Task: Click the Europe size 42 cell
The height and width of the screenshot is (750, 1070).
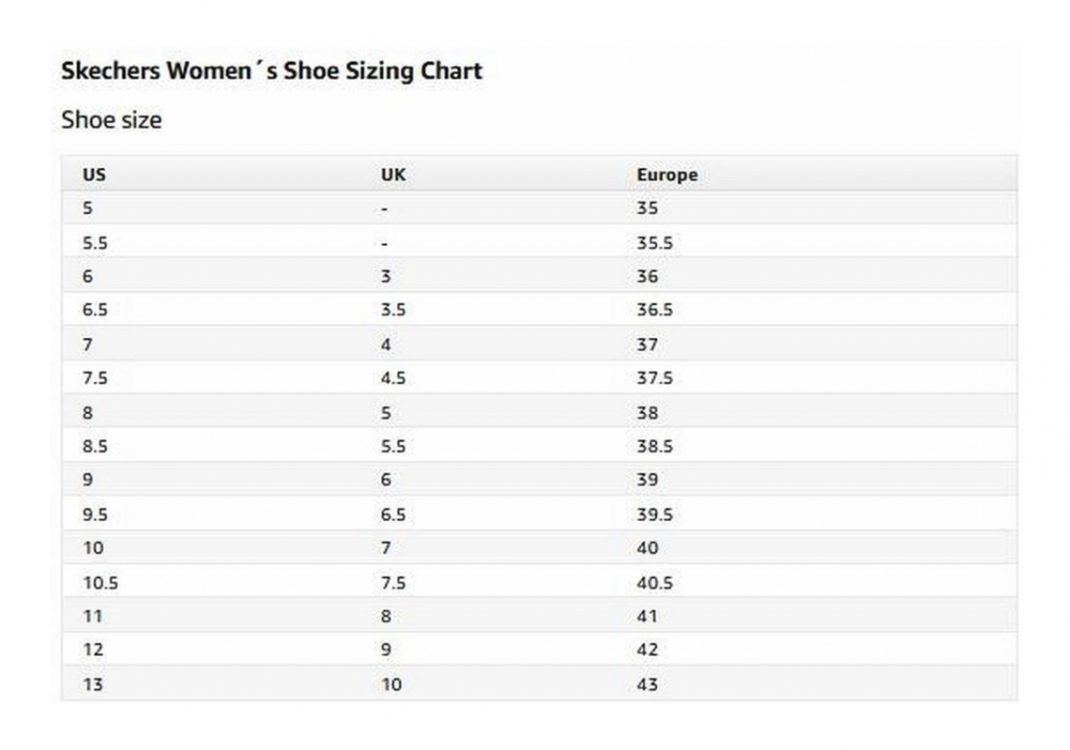Action: [647, 650]
